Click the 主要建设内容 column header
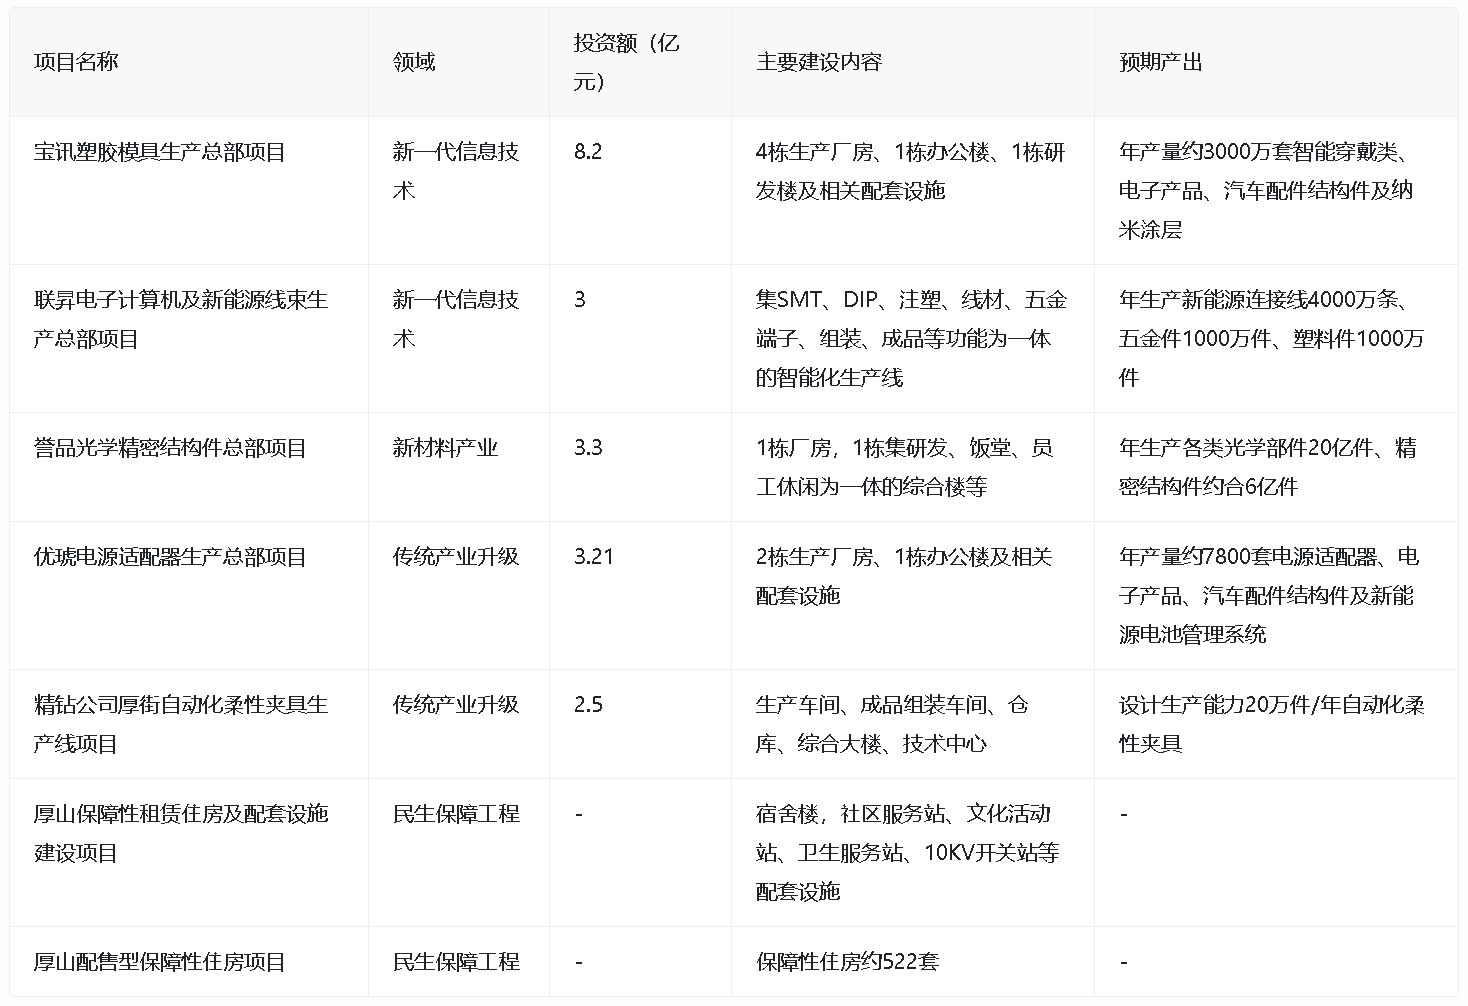 819,62
